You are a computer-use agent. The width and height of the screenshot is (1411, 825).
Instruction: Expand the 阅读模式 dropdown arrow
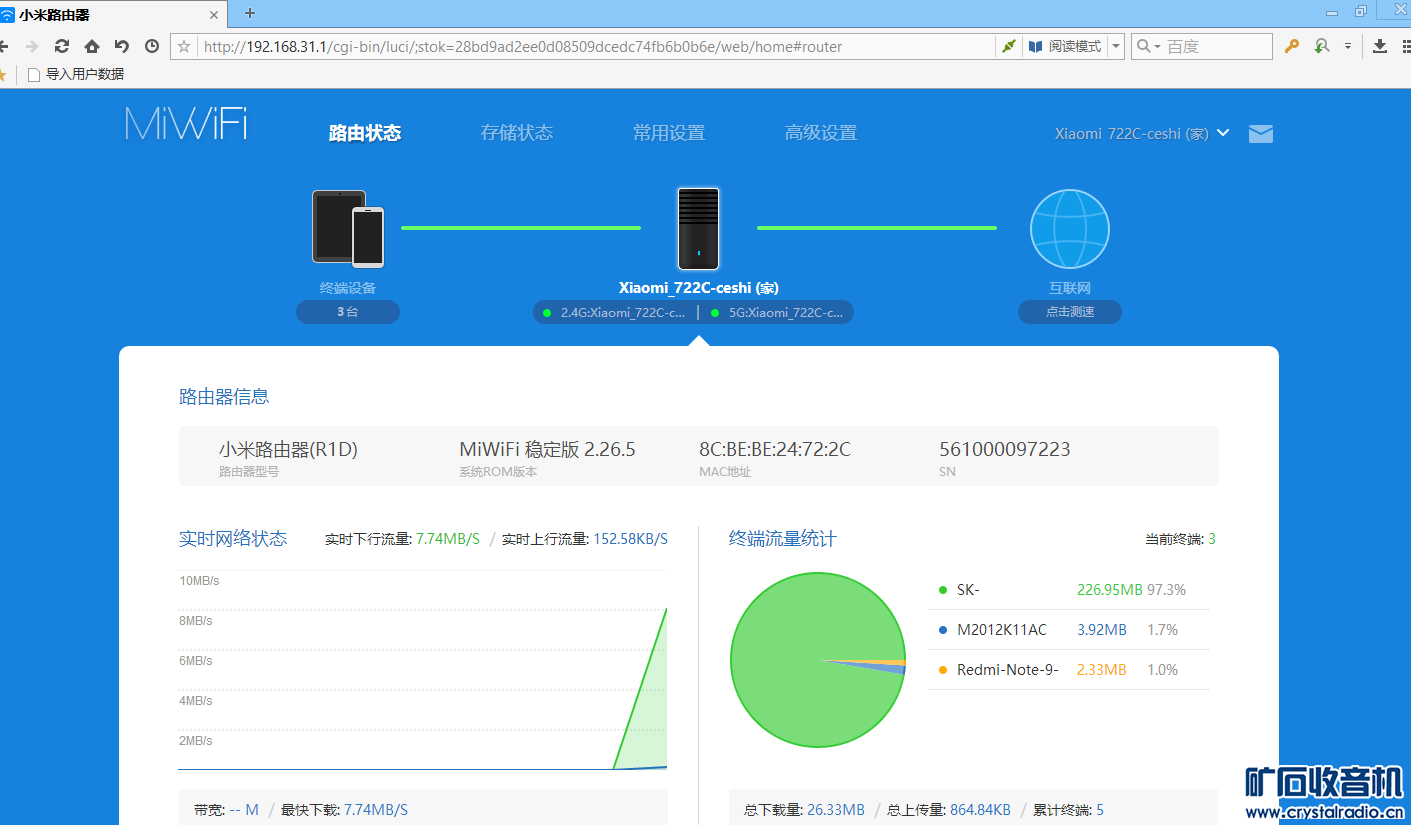tap(1116, 46)
